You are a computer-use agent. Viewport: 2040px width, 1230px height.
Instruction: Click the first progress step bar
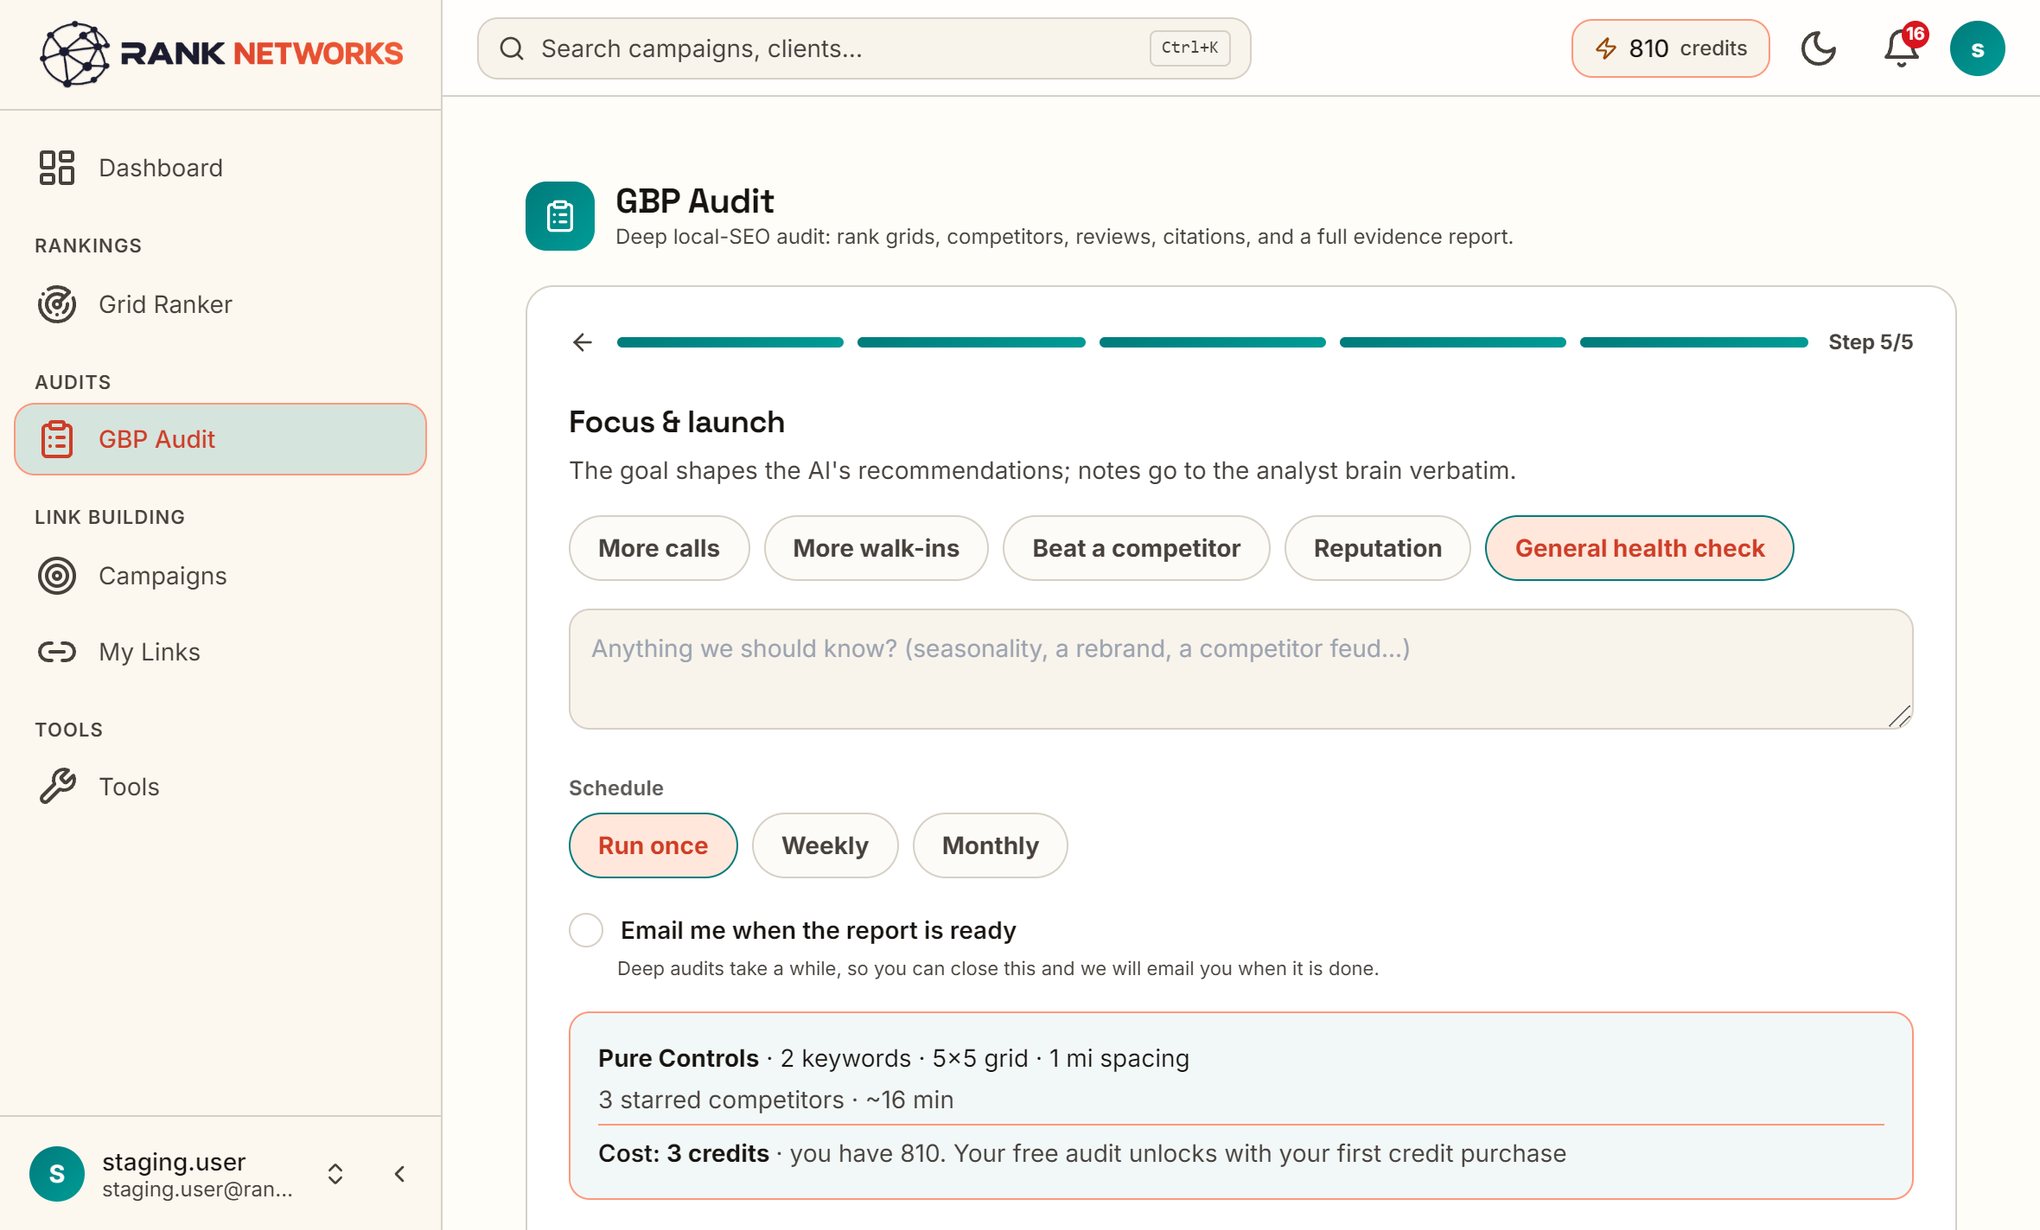click(730, 342)
